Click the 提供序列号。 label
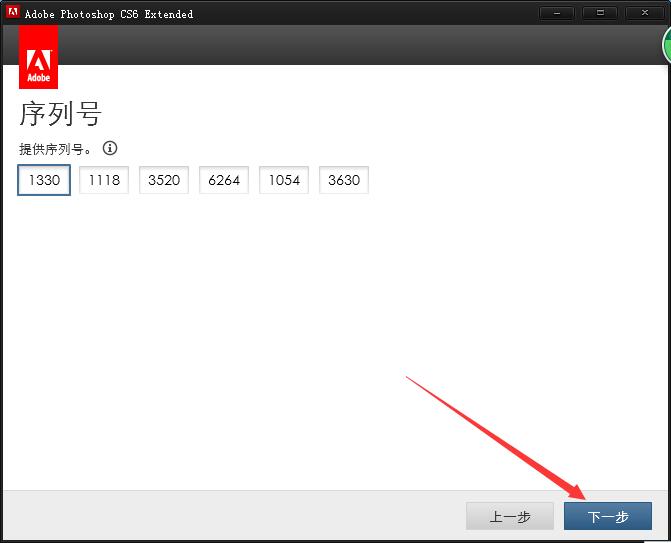 tap(55, 149)
